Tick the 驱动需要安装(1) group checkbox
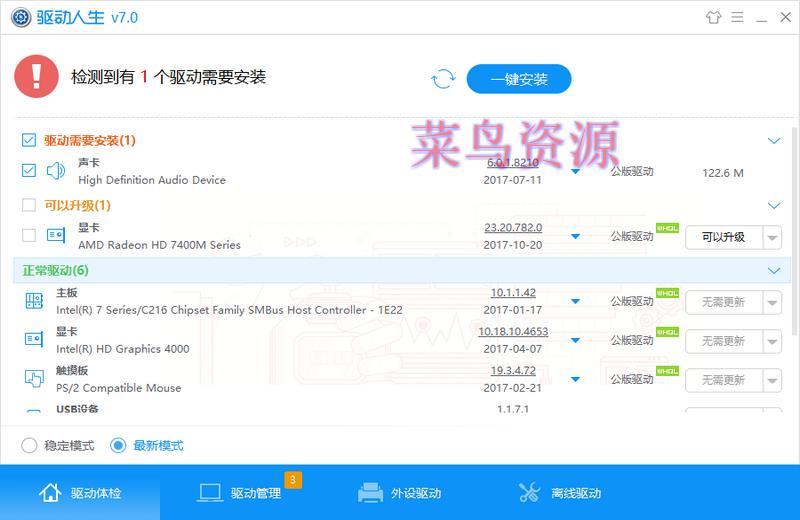The image size is (800, 520). click(x=29, y=140)
